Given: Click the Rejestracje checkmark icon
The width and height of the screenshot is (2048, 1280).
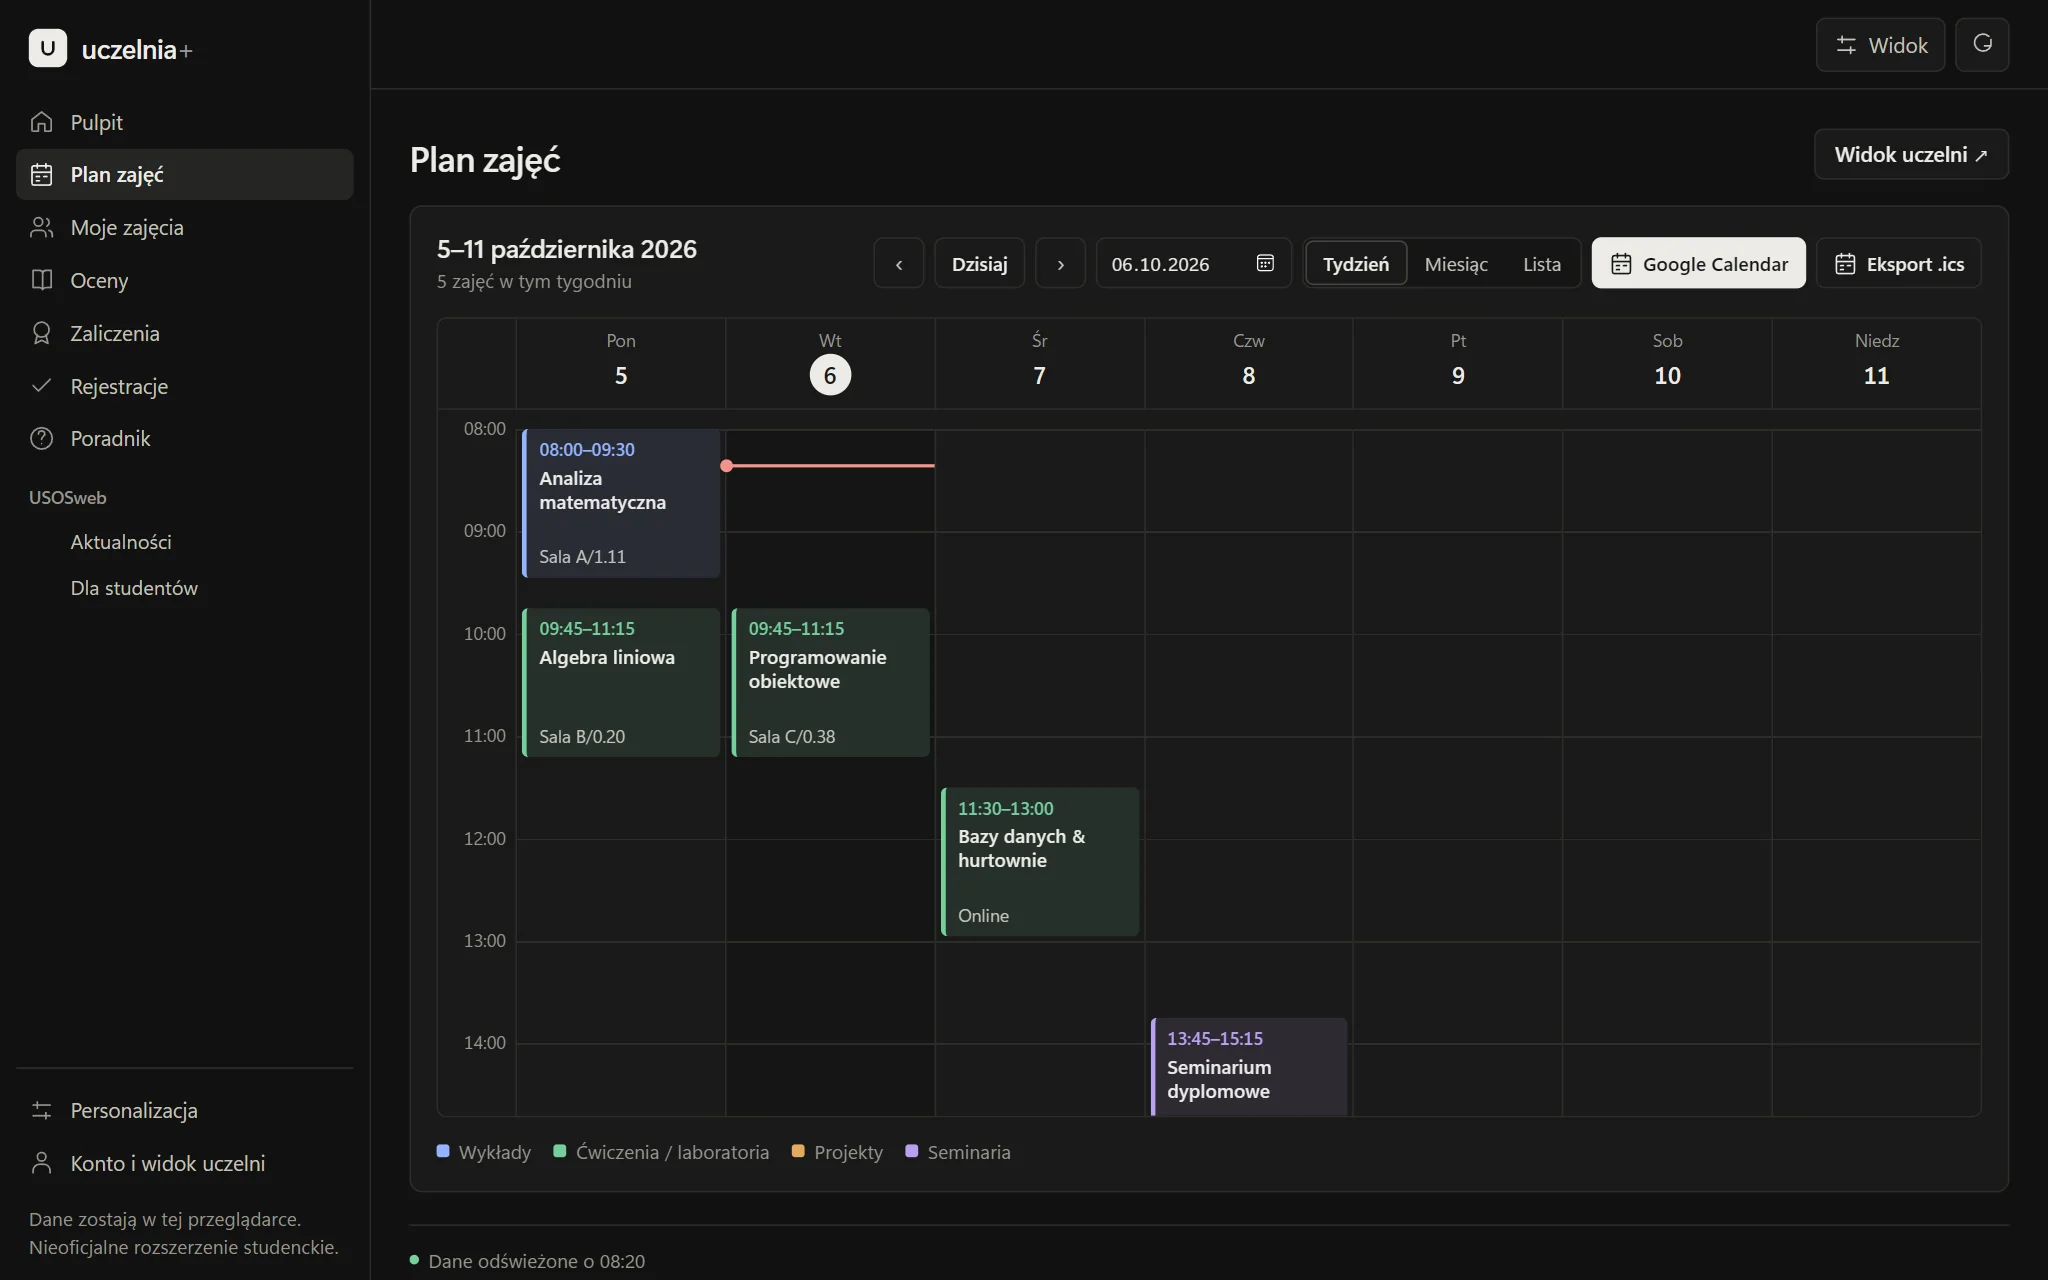Looking at the screenshot, I should pos(41,386).
